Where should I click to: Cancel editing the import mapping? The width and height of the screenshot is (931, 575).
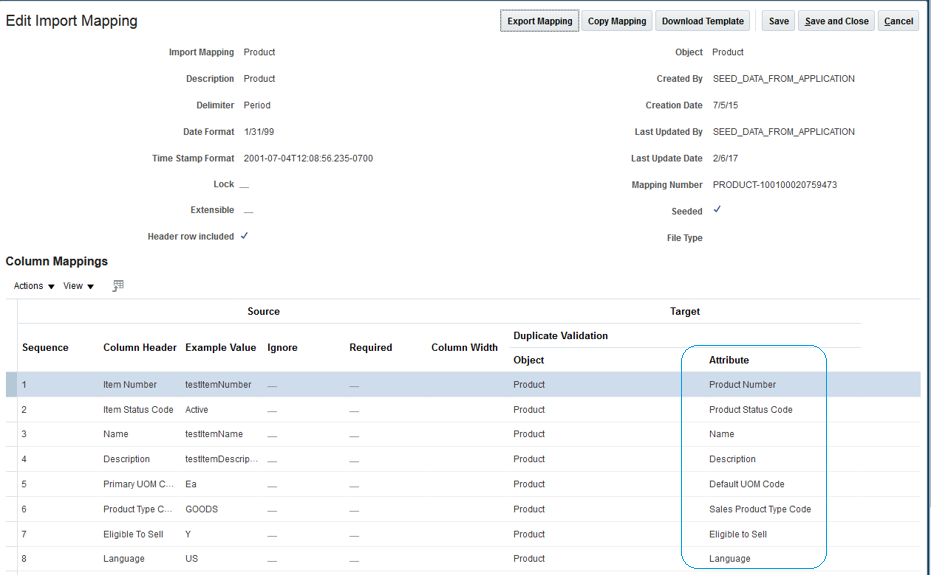tap(898, 21)
